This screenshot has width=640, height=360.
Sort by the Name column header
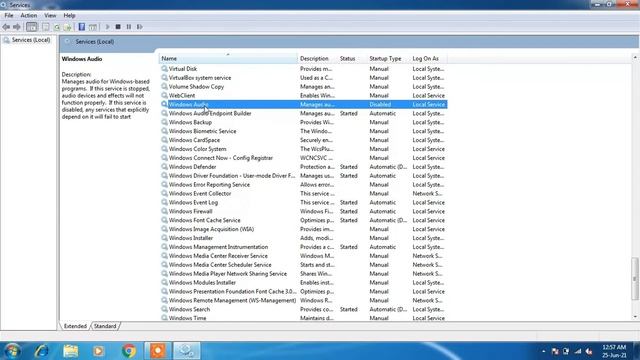coord(228,59)
